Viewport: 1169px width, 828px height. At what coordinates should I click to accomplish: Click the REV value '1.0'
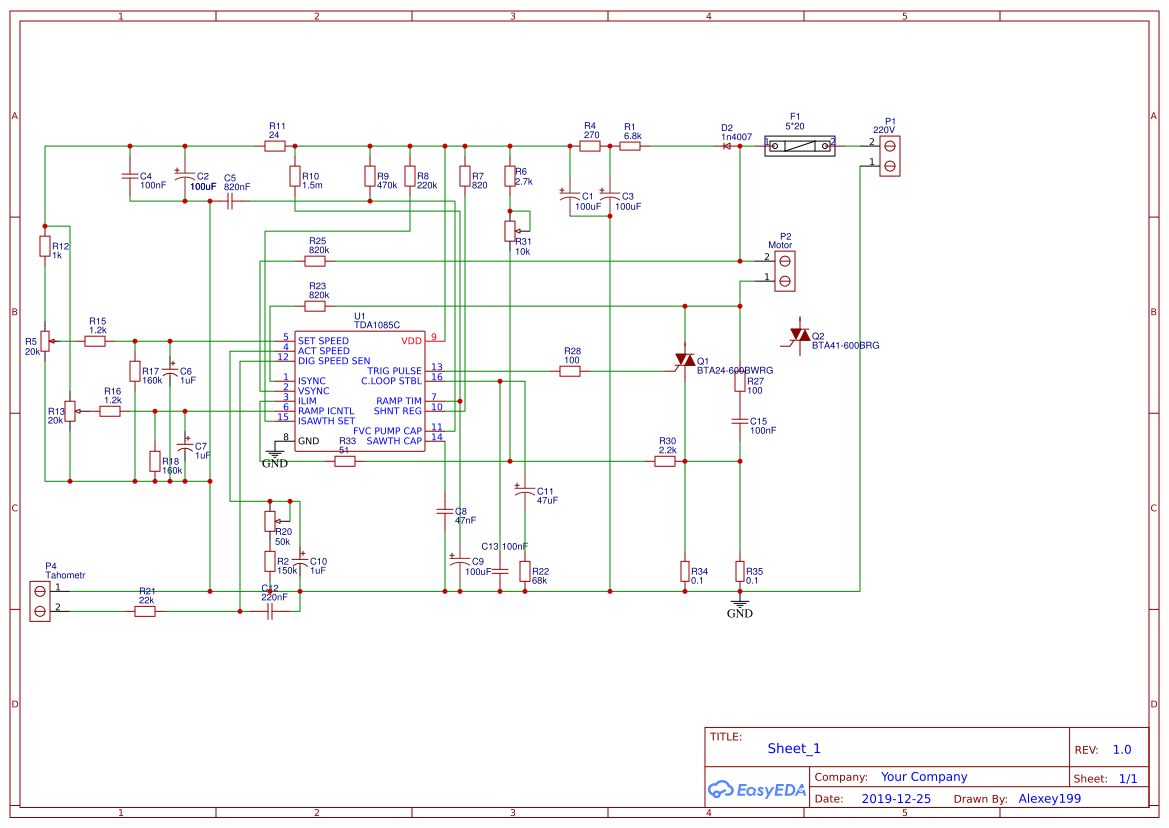[1122, 750]
